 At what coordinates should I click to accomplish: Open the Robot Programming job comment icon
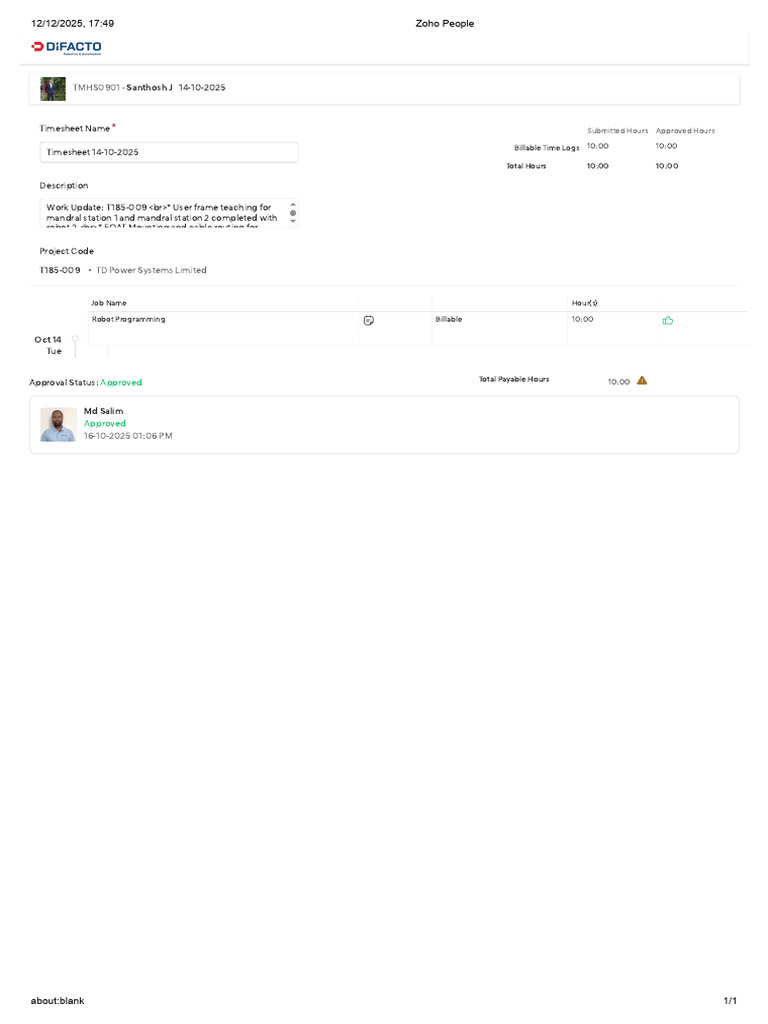point(368,321)
